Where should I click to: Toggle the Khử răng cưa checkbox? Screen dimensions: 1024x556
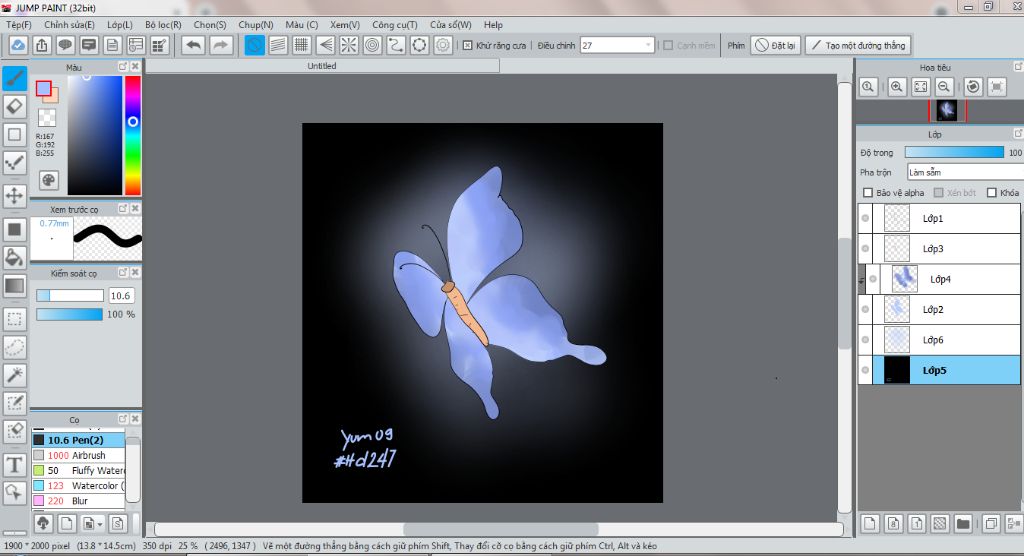[468, 46]
